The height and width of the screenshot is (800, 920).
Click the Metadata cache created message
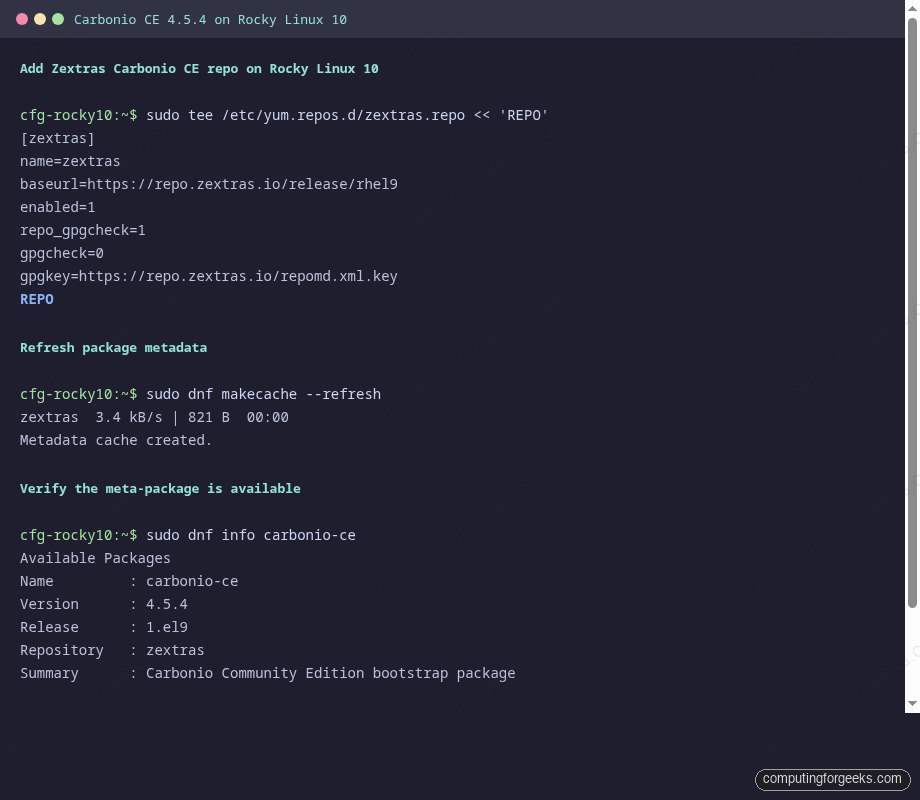(x=115, y=440)
